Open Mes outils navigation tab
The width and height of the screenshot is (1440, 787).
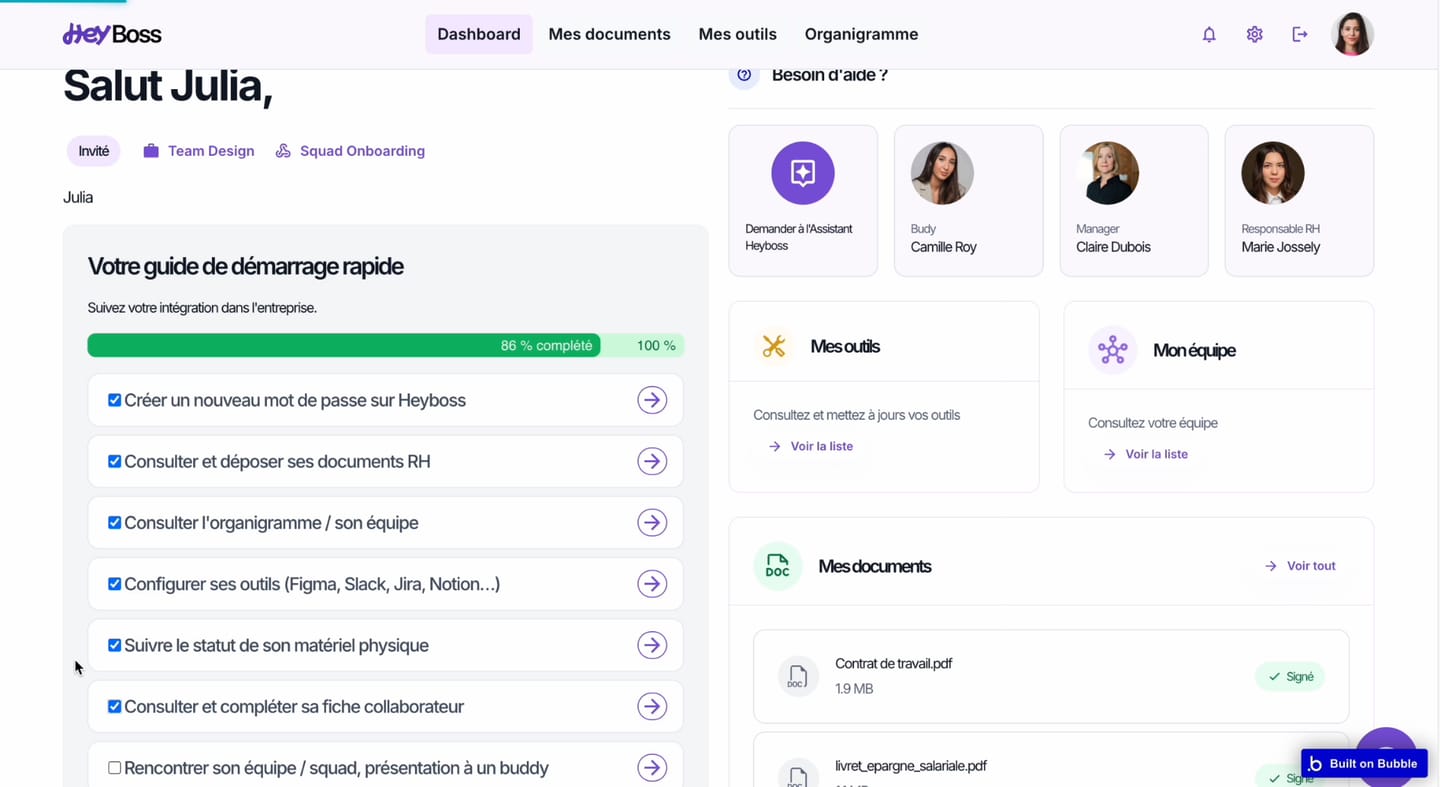pyautogui.click(x=737, y=34)
